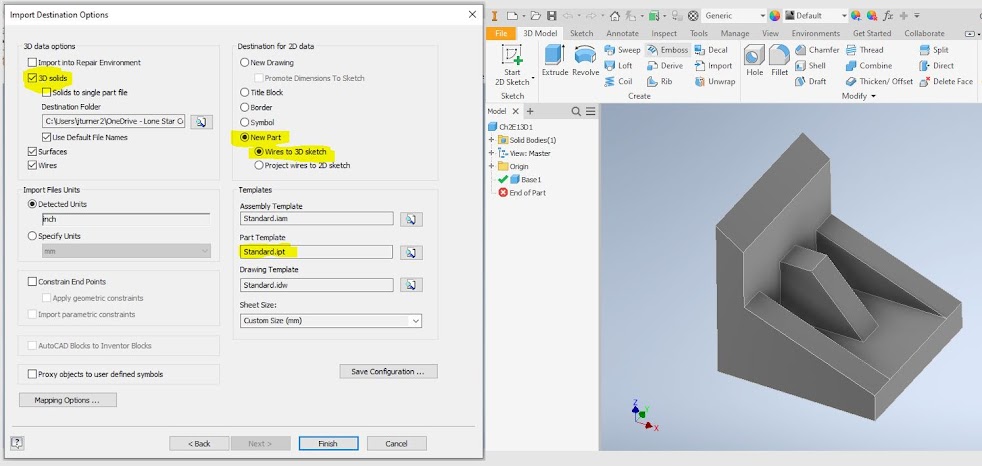Browse for Part Template file

(411, 252)
